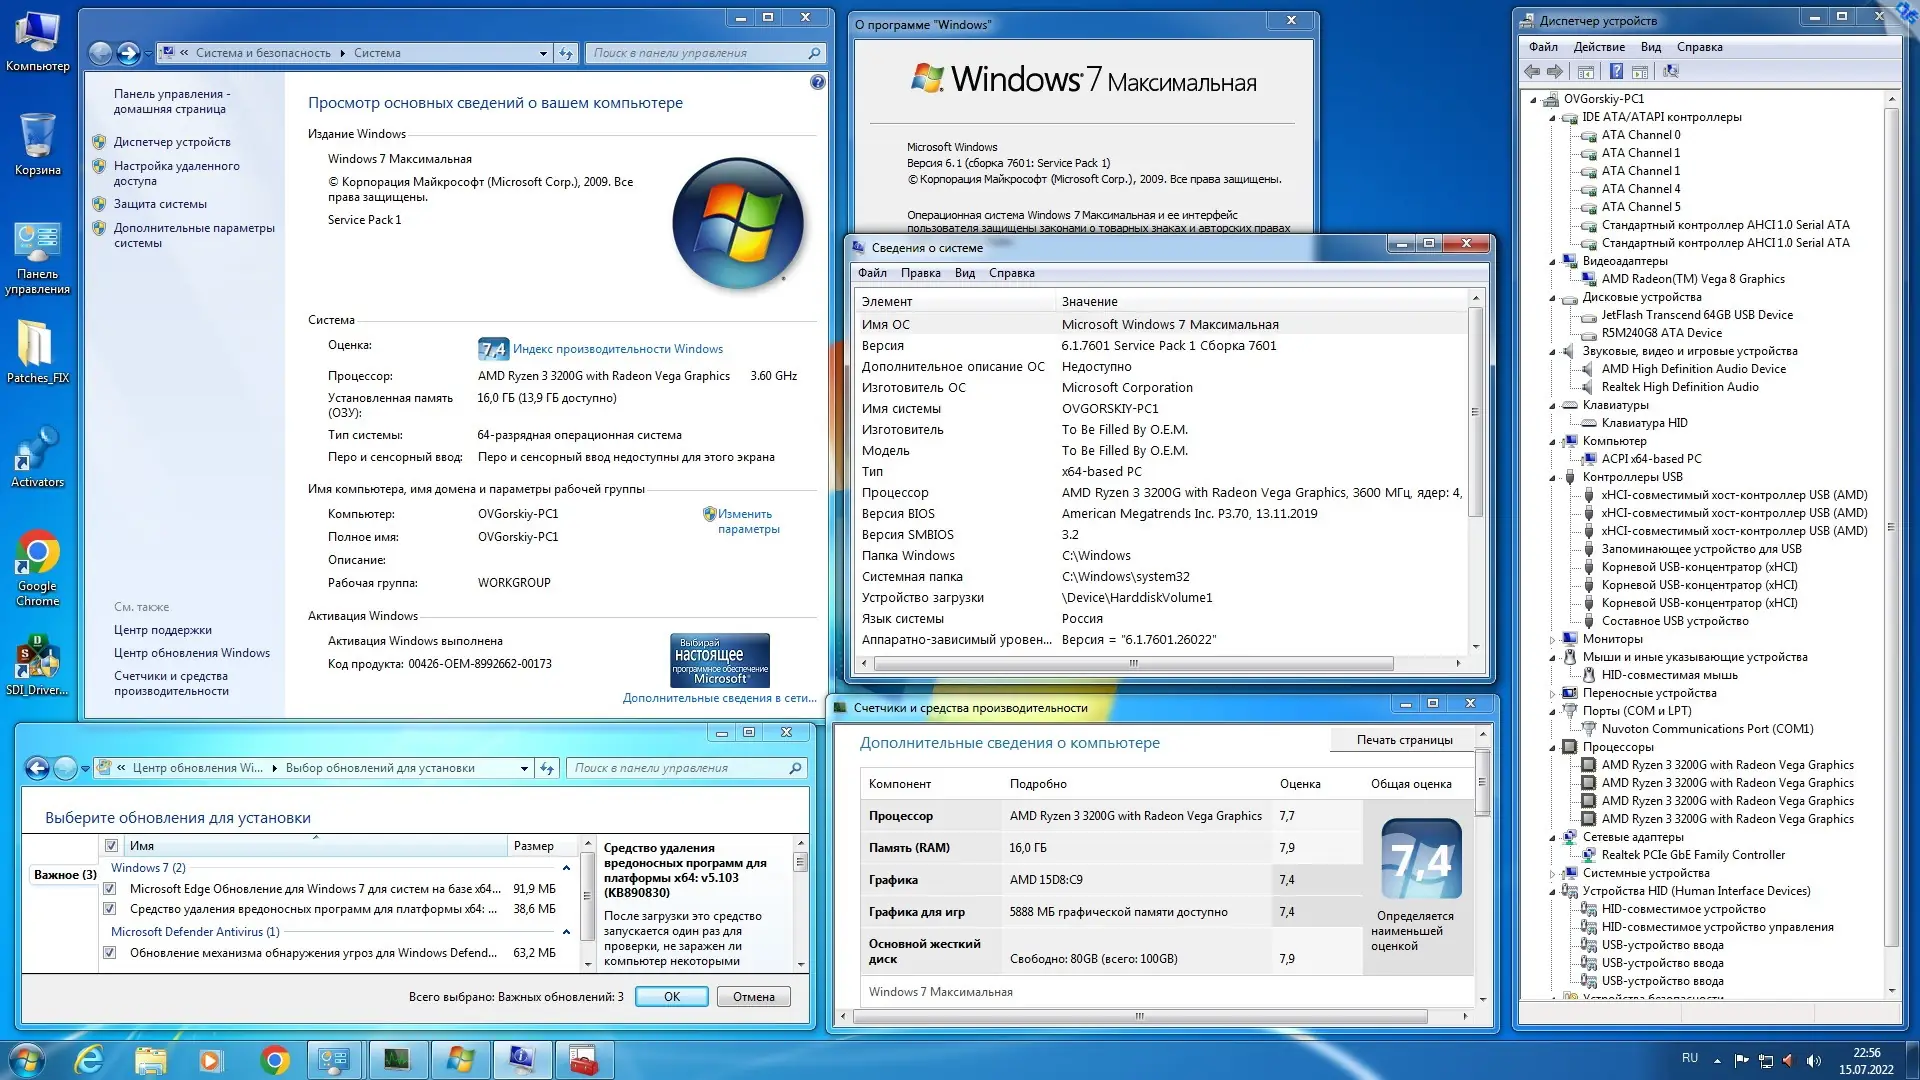Expand the Мониторы device node
The width and height of the screenshot is (1920, 1080).
pyautogui.click(x=1553, y=639)
